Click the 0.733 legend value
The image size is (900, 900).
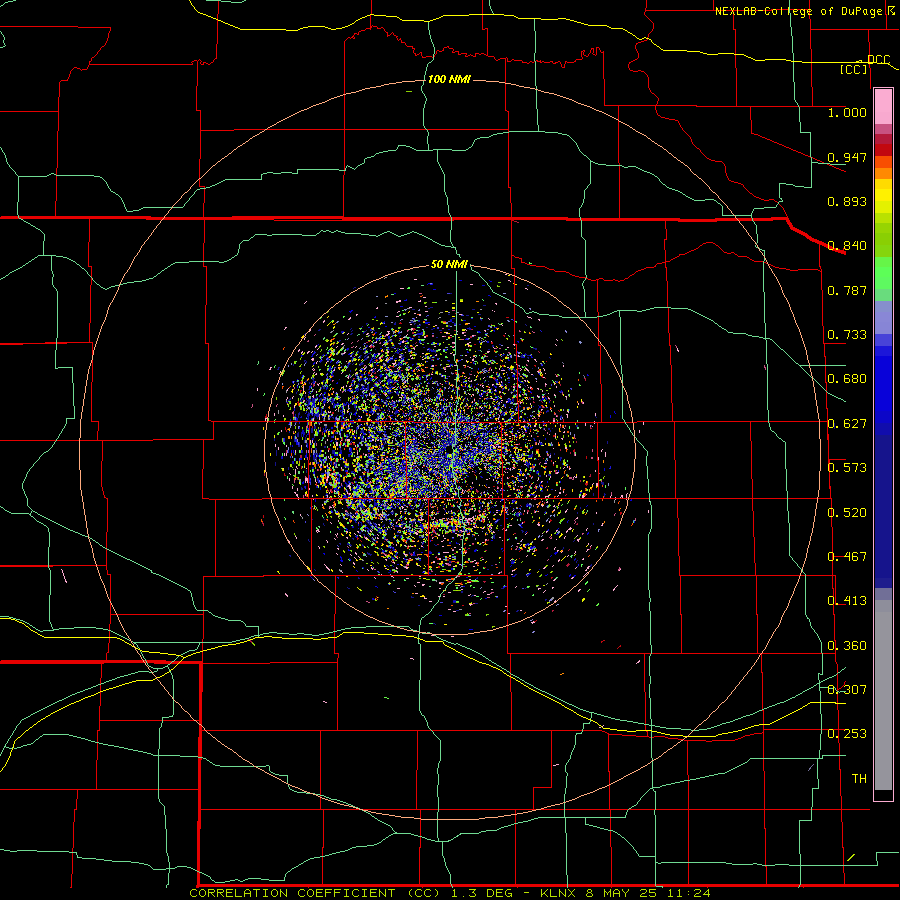847,334
